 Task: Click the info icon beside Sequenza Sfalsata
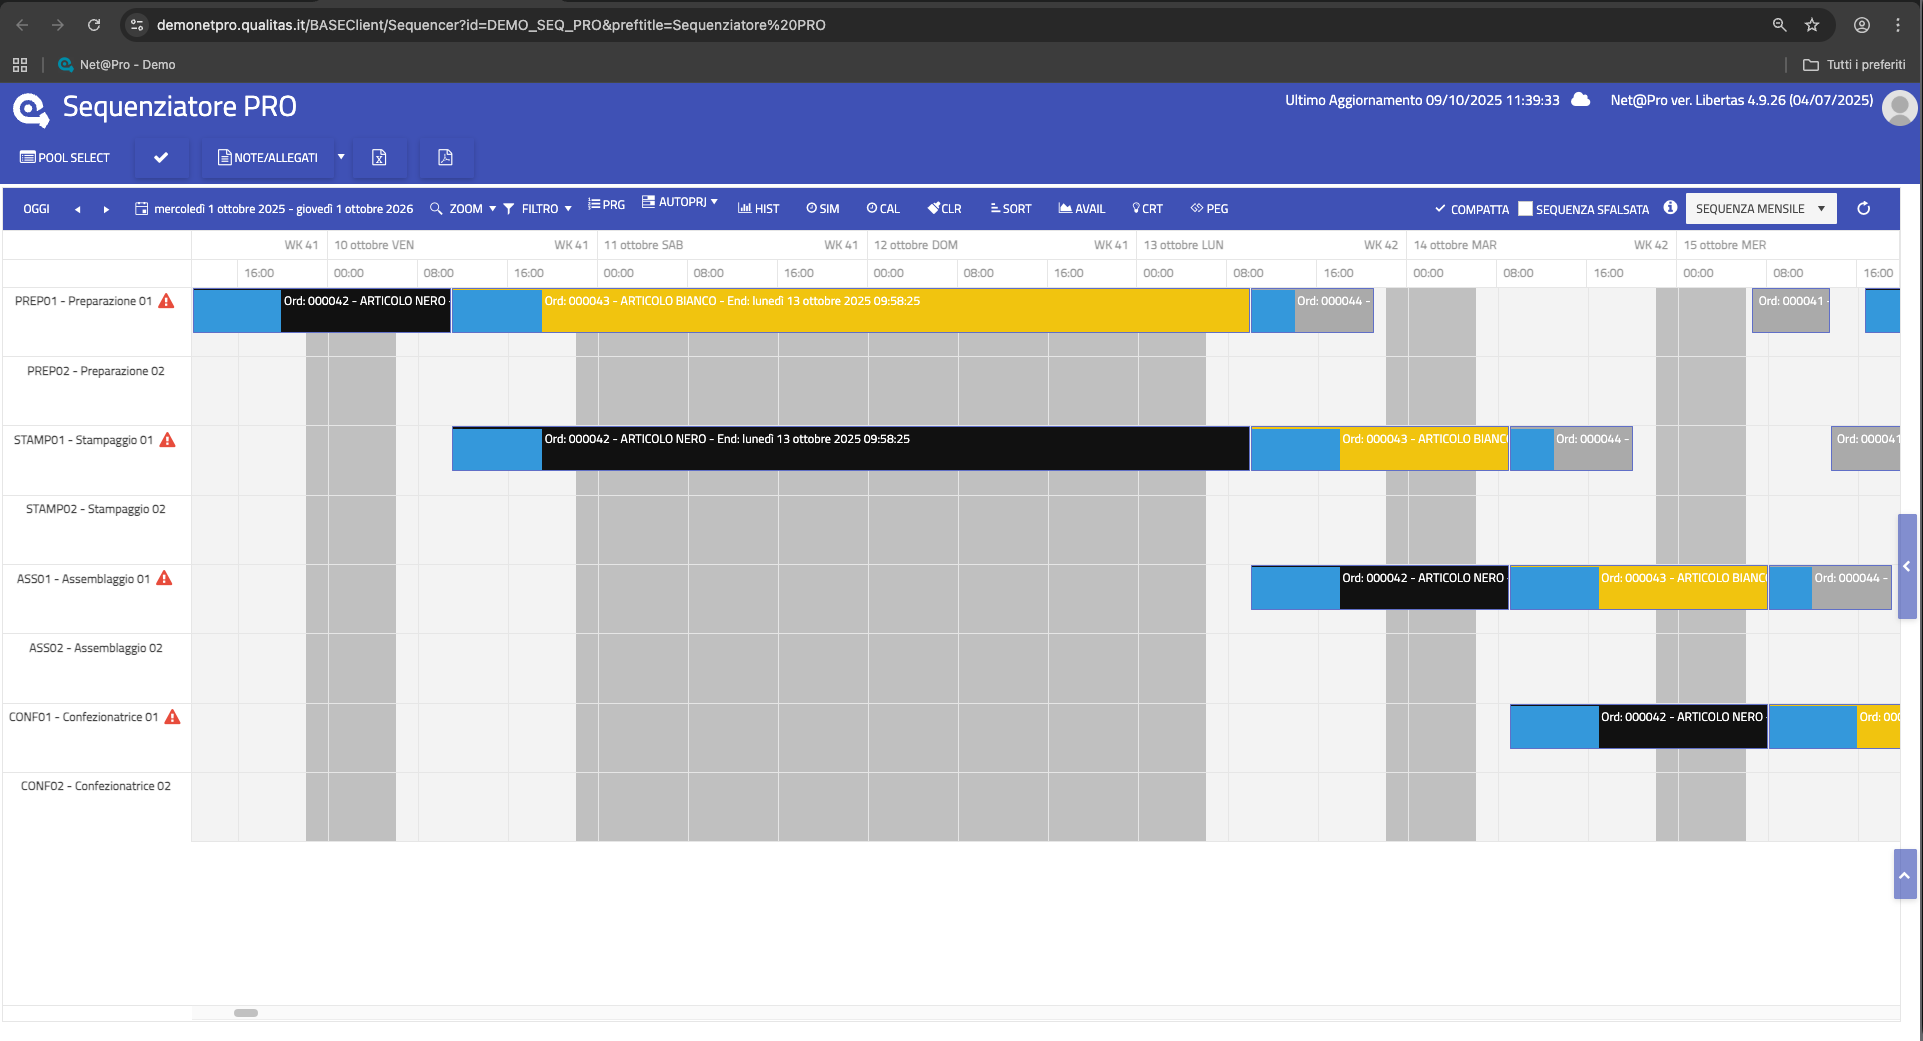[x=1670, y=208]
